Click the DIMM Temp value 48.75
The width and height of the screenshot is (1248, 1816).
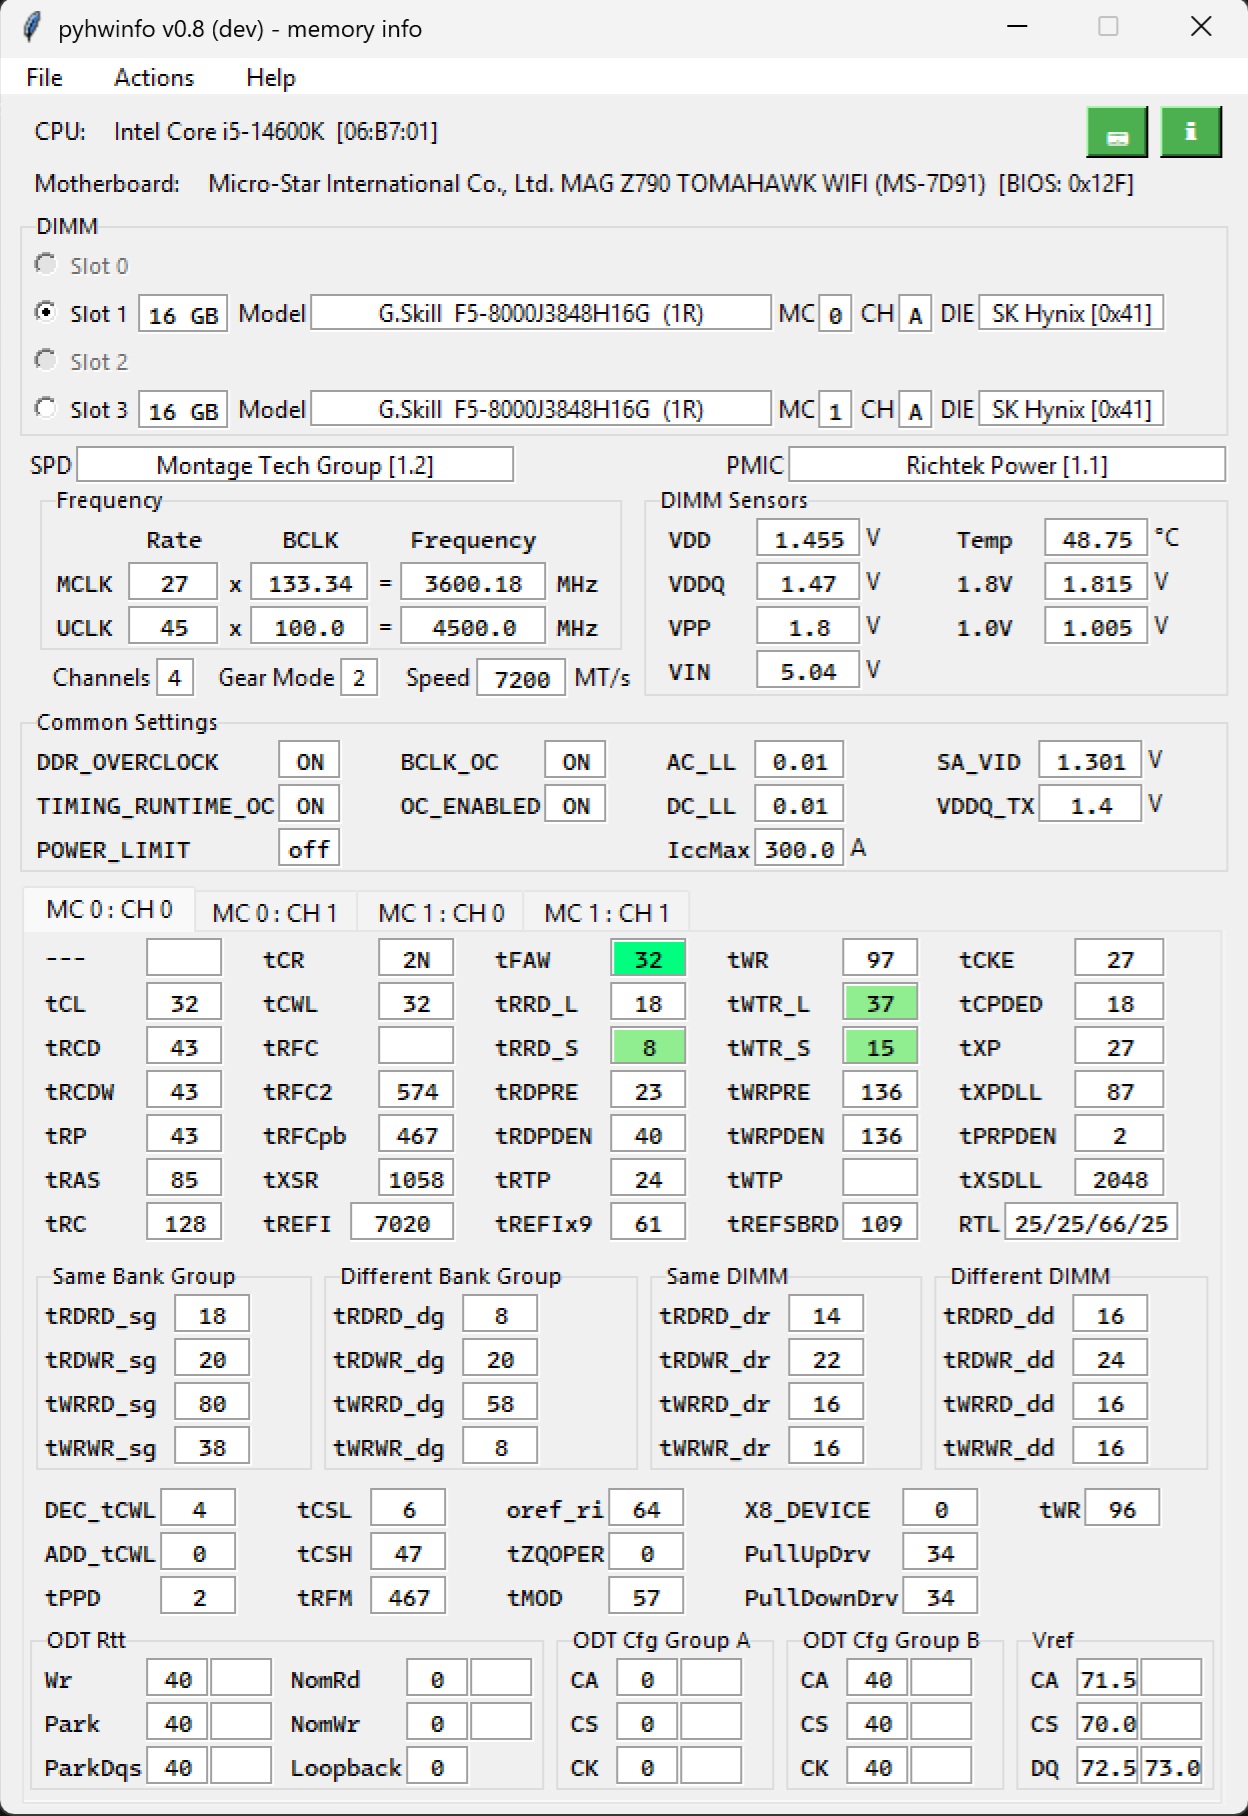coord(1096,540)
